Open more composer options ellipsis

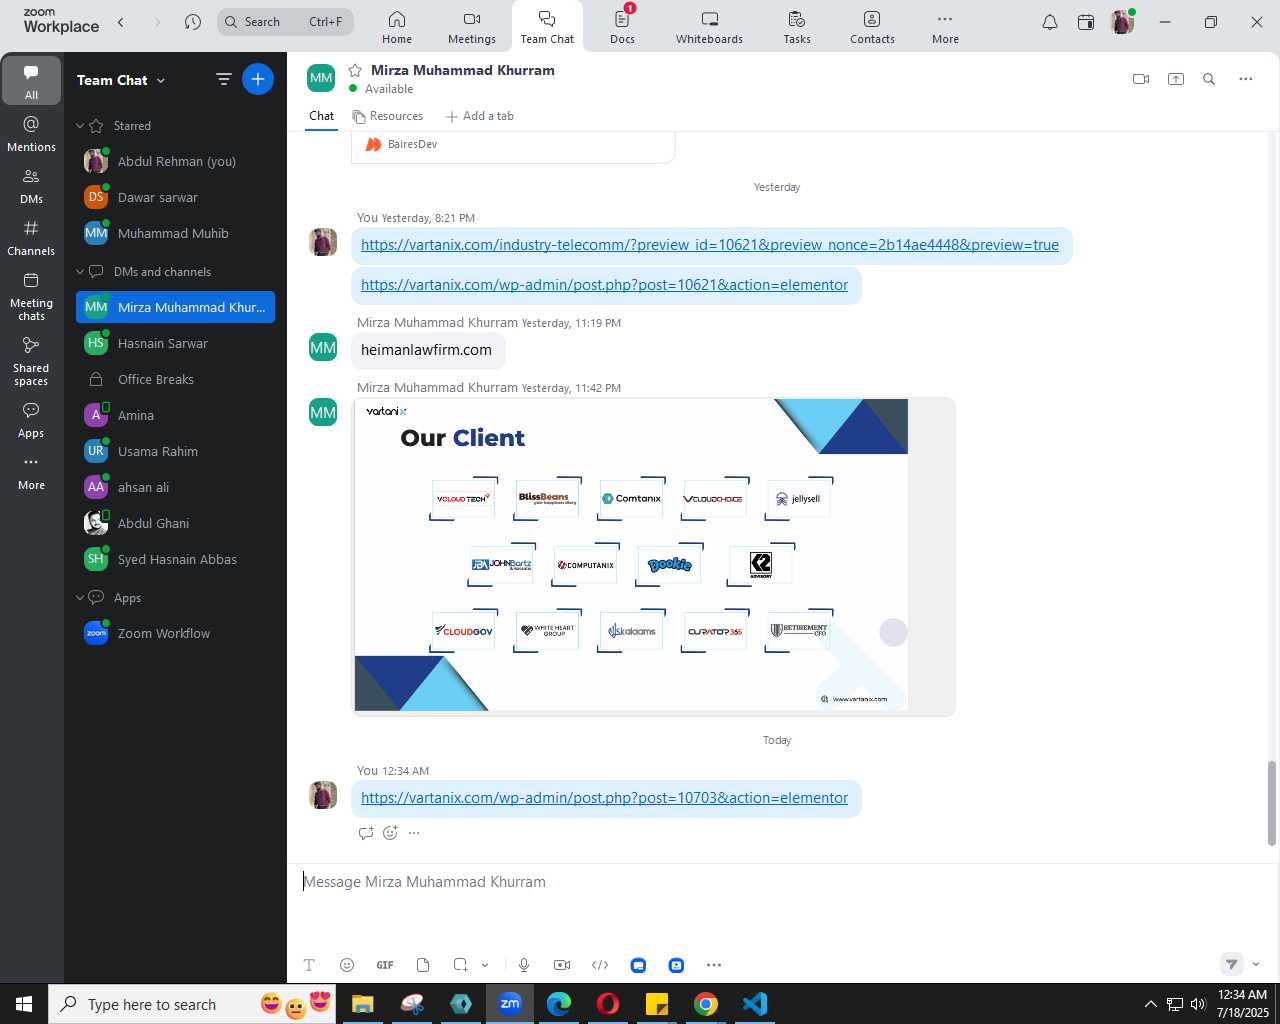[x=714, y=965]
